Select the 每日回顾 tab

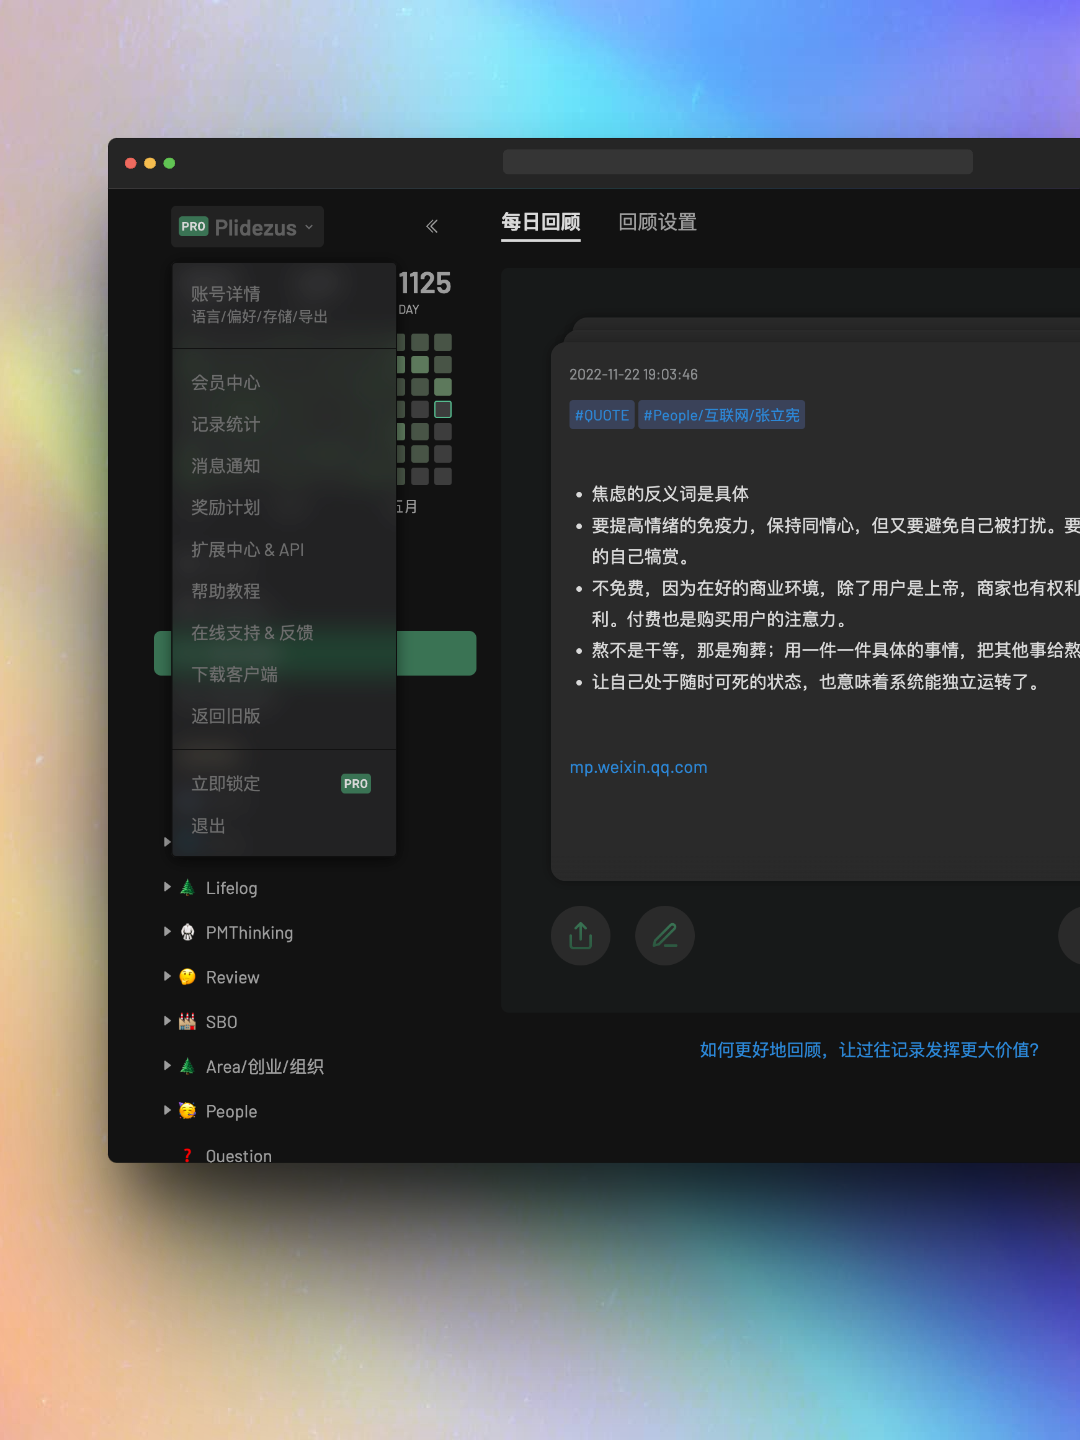[x=540, y=222]
